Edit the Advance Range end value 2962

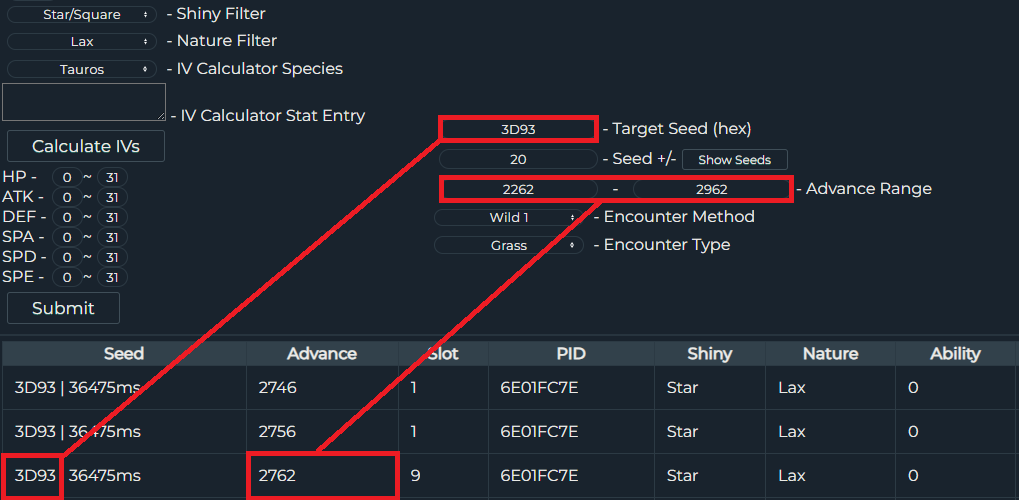[x=711, y=189]
